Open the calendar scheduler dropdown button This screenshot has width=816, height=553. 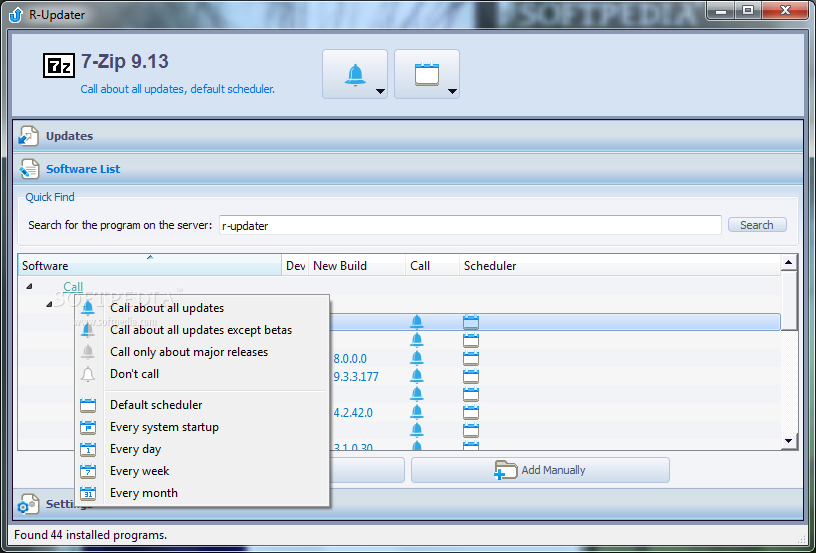(427, 74)
